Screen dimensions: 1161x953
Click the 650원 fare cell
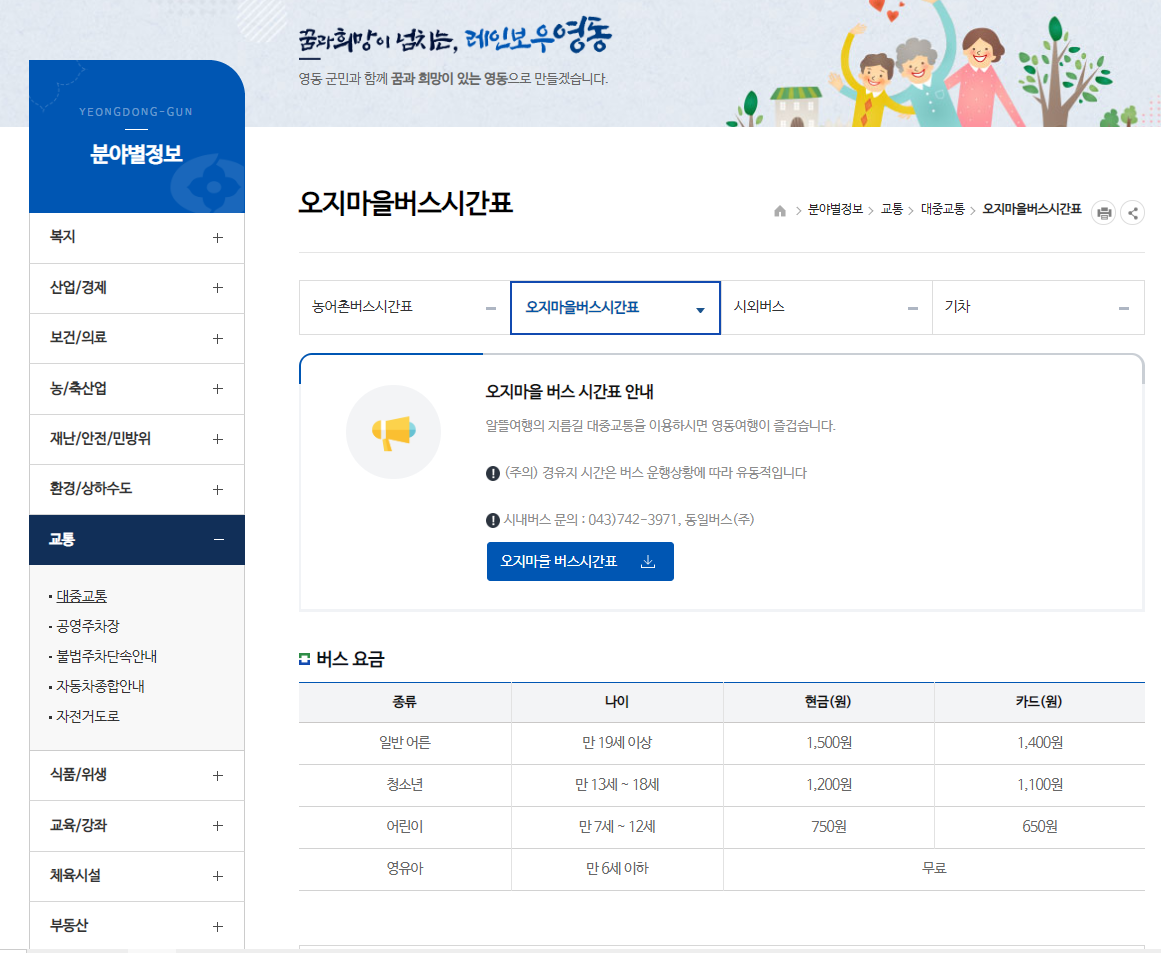[1040, 826]
